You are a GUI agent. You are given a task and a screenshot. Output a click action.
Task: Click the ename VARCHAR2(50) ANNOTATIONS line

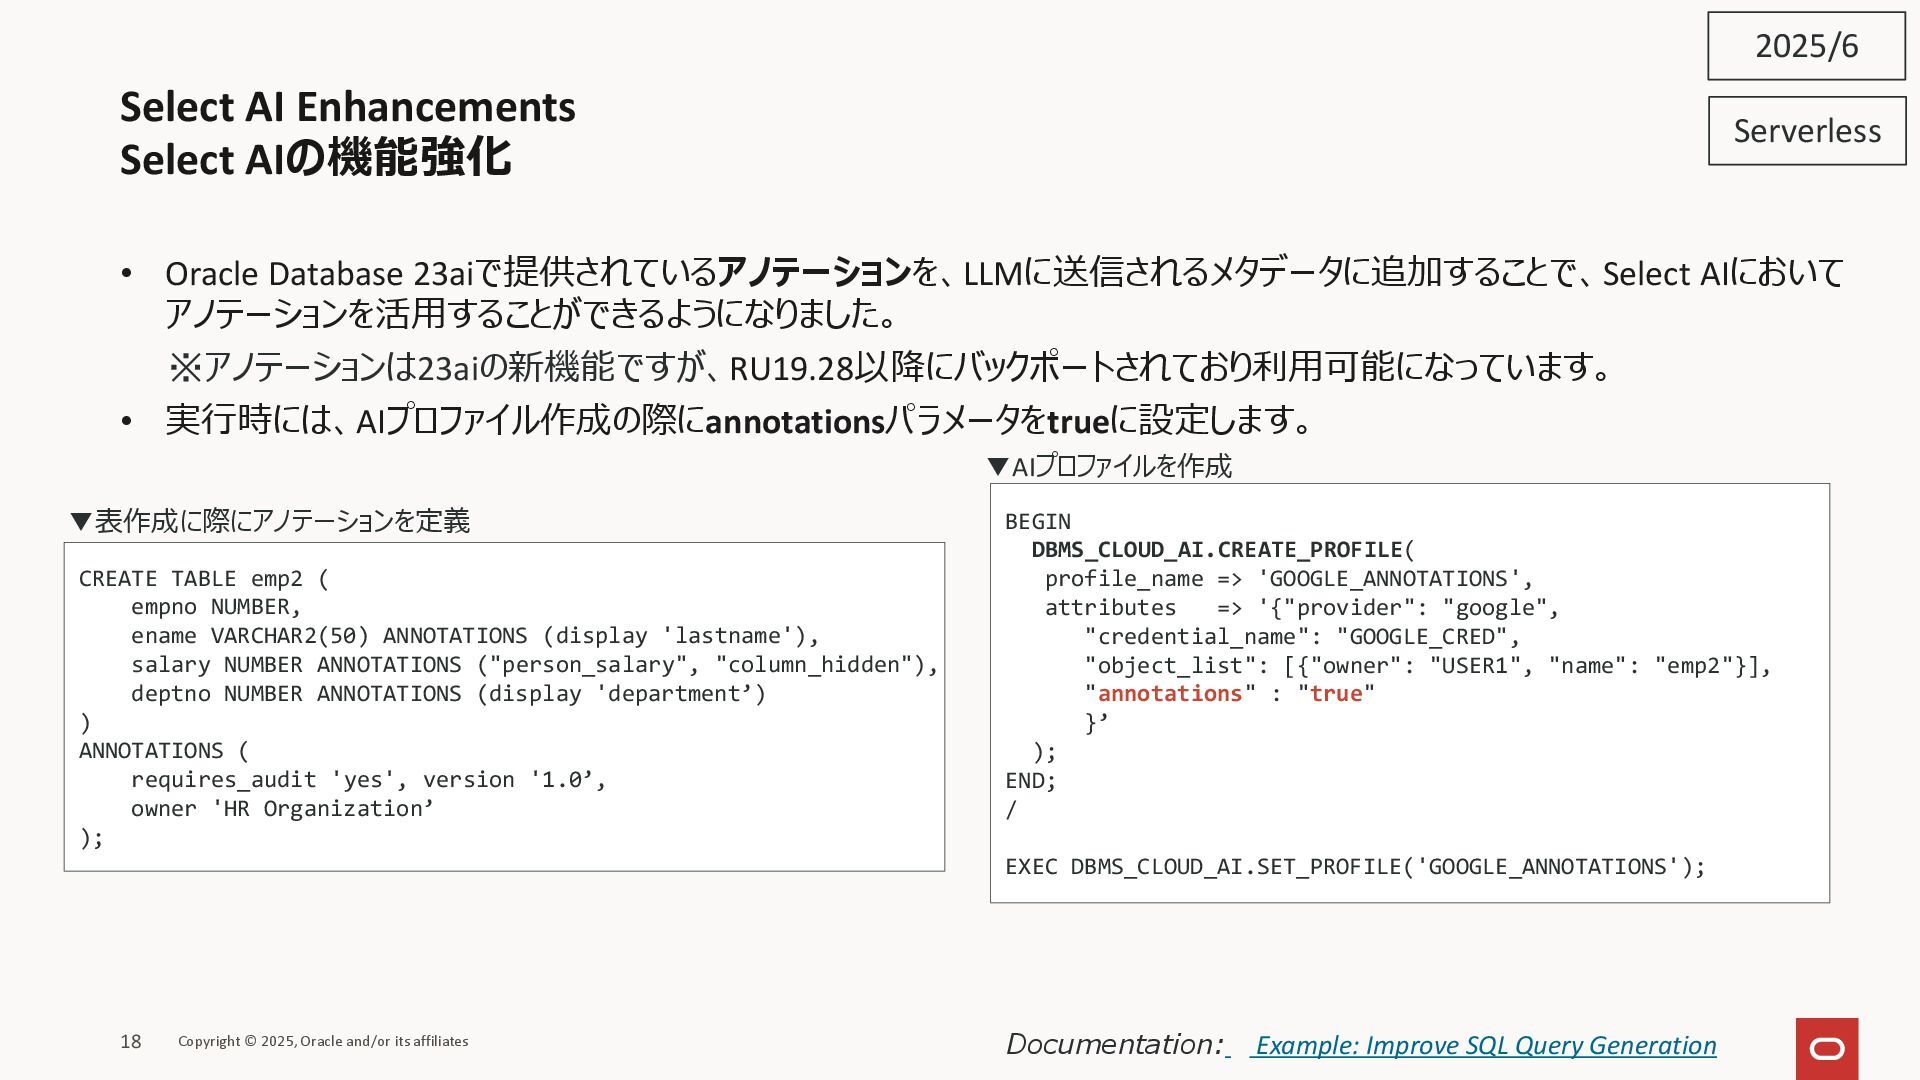[x=475, y=636]
